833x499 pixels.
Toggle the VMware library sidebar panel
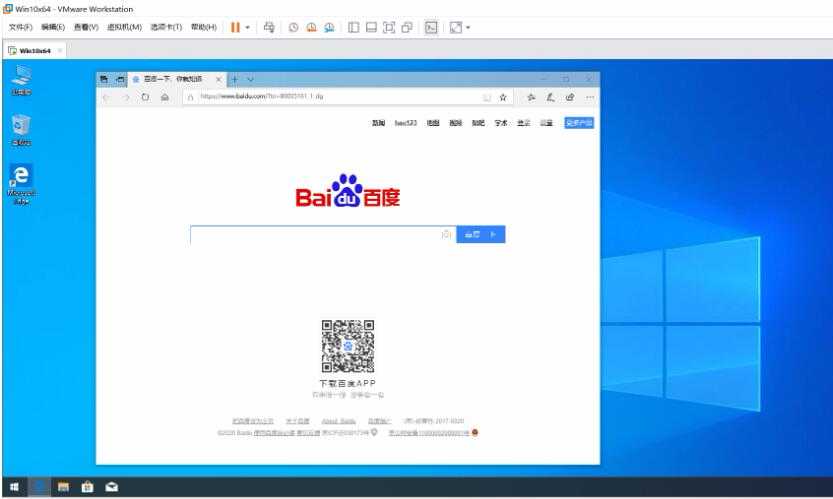pyautogui.click(x=353, y=28)
